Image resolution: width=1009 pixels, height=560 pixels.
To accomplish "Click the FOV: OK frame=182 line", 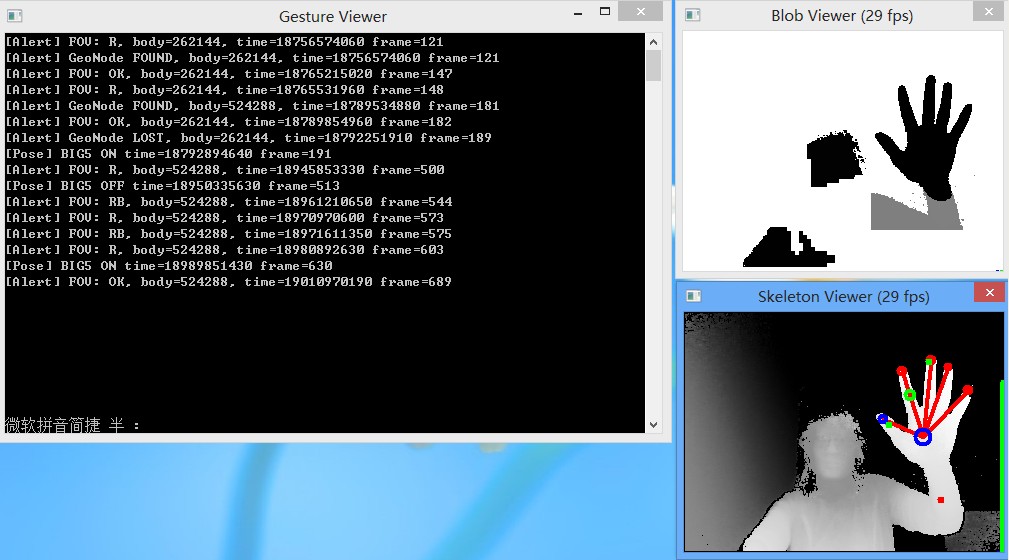I will point(228,122).
